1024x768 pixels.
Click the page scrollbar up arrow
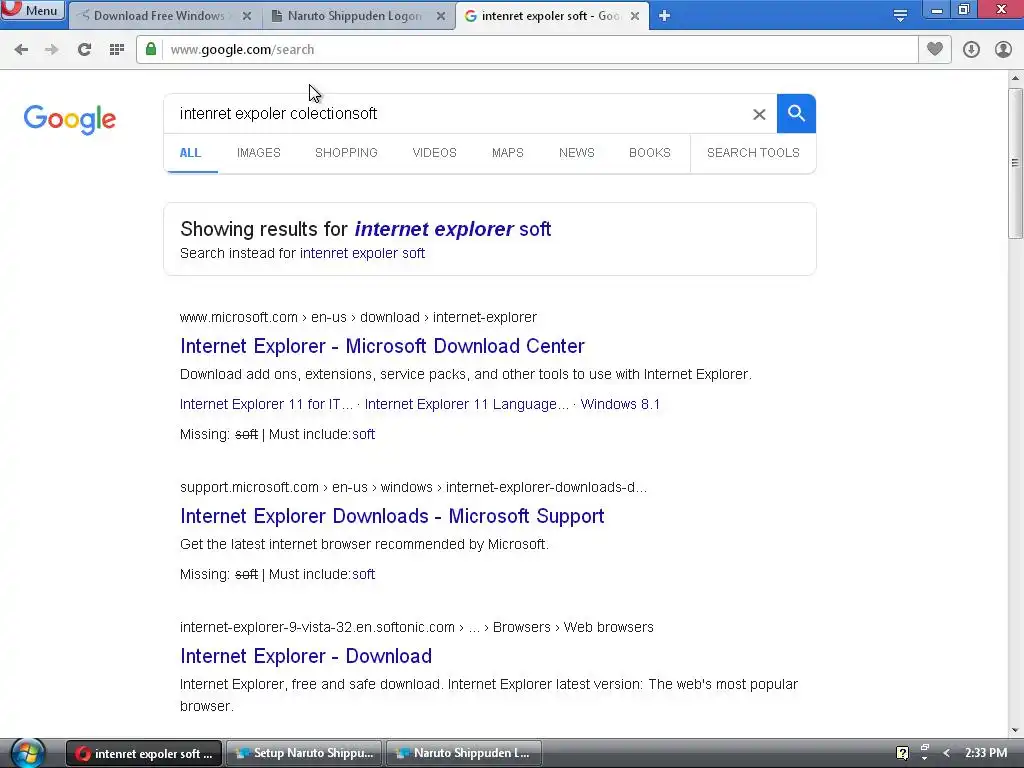[x=1015, y=78]
